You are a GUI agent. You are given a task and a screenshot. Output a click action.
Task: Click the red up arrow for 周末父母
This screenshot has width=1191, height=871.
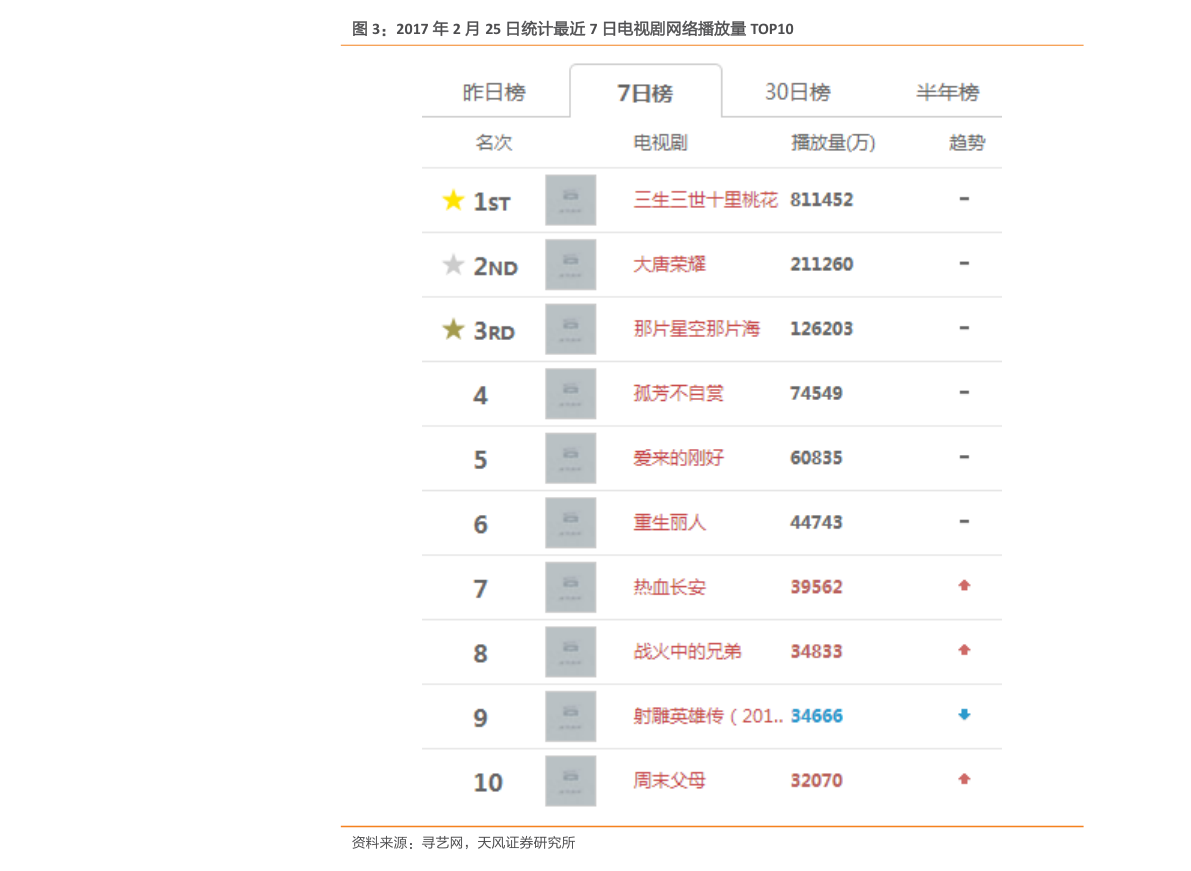pos(964,779)
